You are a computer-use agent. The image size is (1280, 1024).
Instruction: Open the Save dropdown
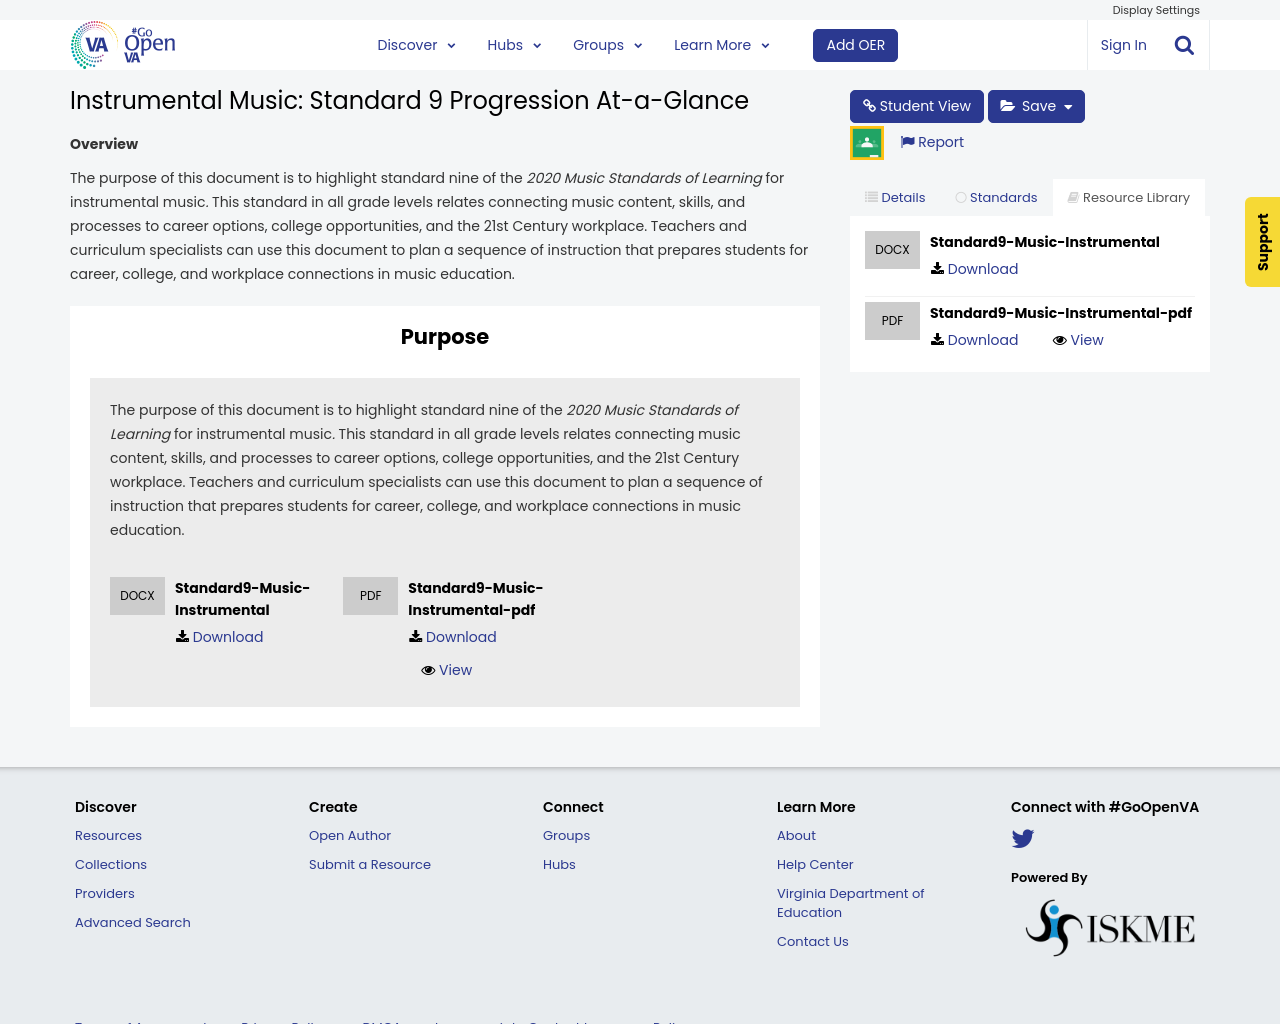click(1035, 105)
